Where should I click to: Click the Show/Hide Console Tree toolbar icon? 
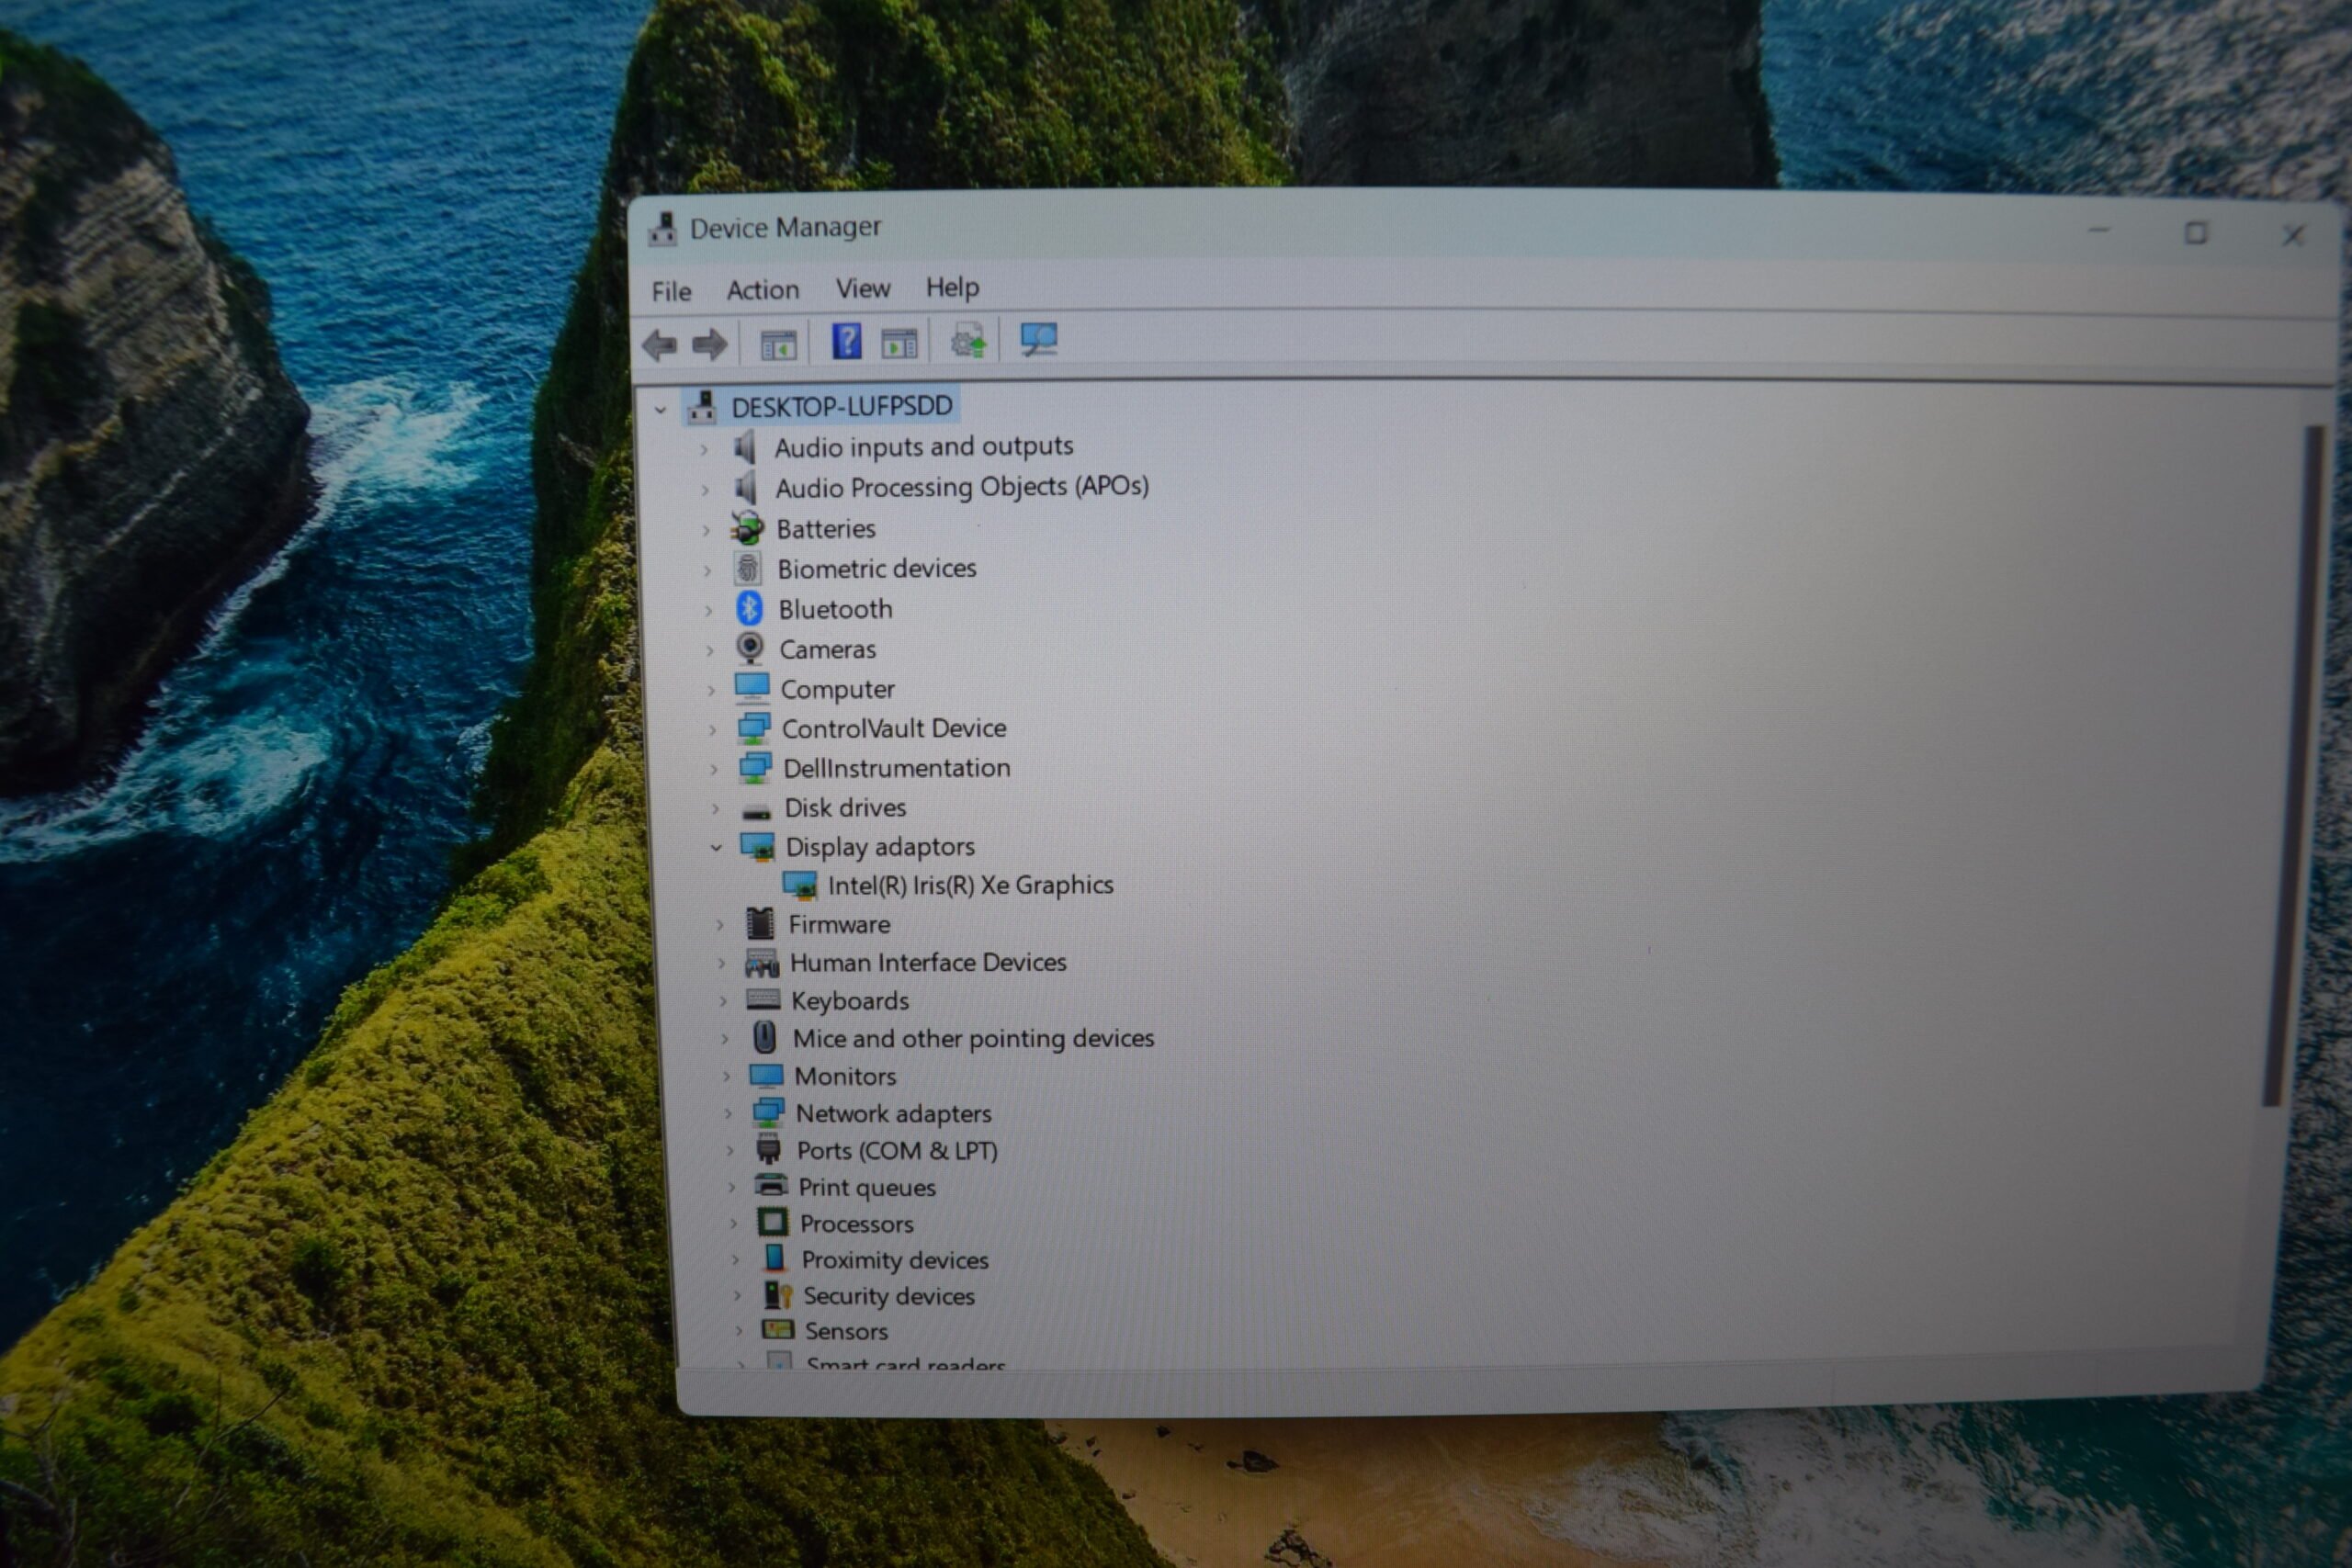[778, 345]
